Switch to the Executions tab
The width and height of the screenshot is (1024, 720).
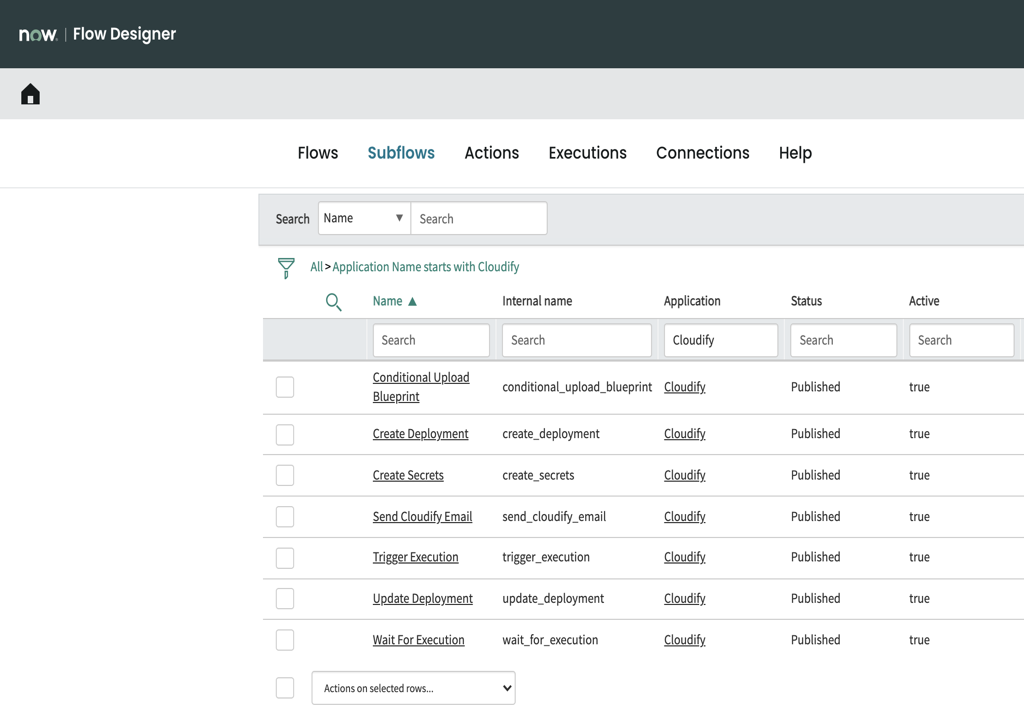click(x=588, y=153)
